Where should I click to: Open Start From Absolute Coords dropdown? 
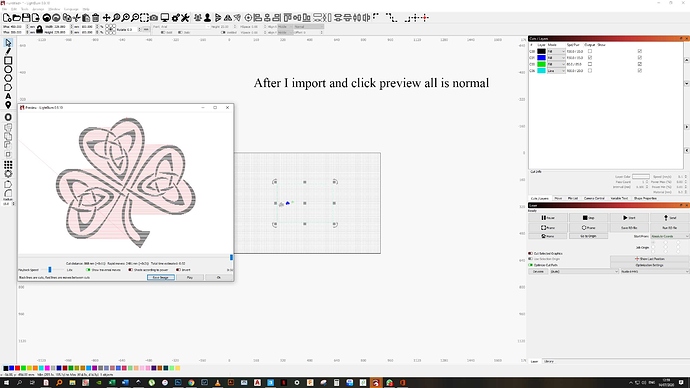tap(669, 236)
